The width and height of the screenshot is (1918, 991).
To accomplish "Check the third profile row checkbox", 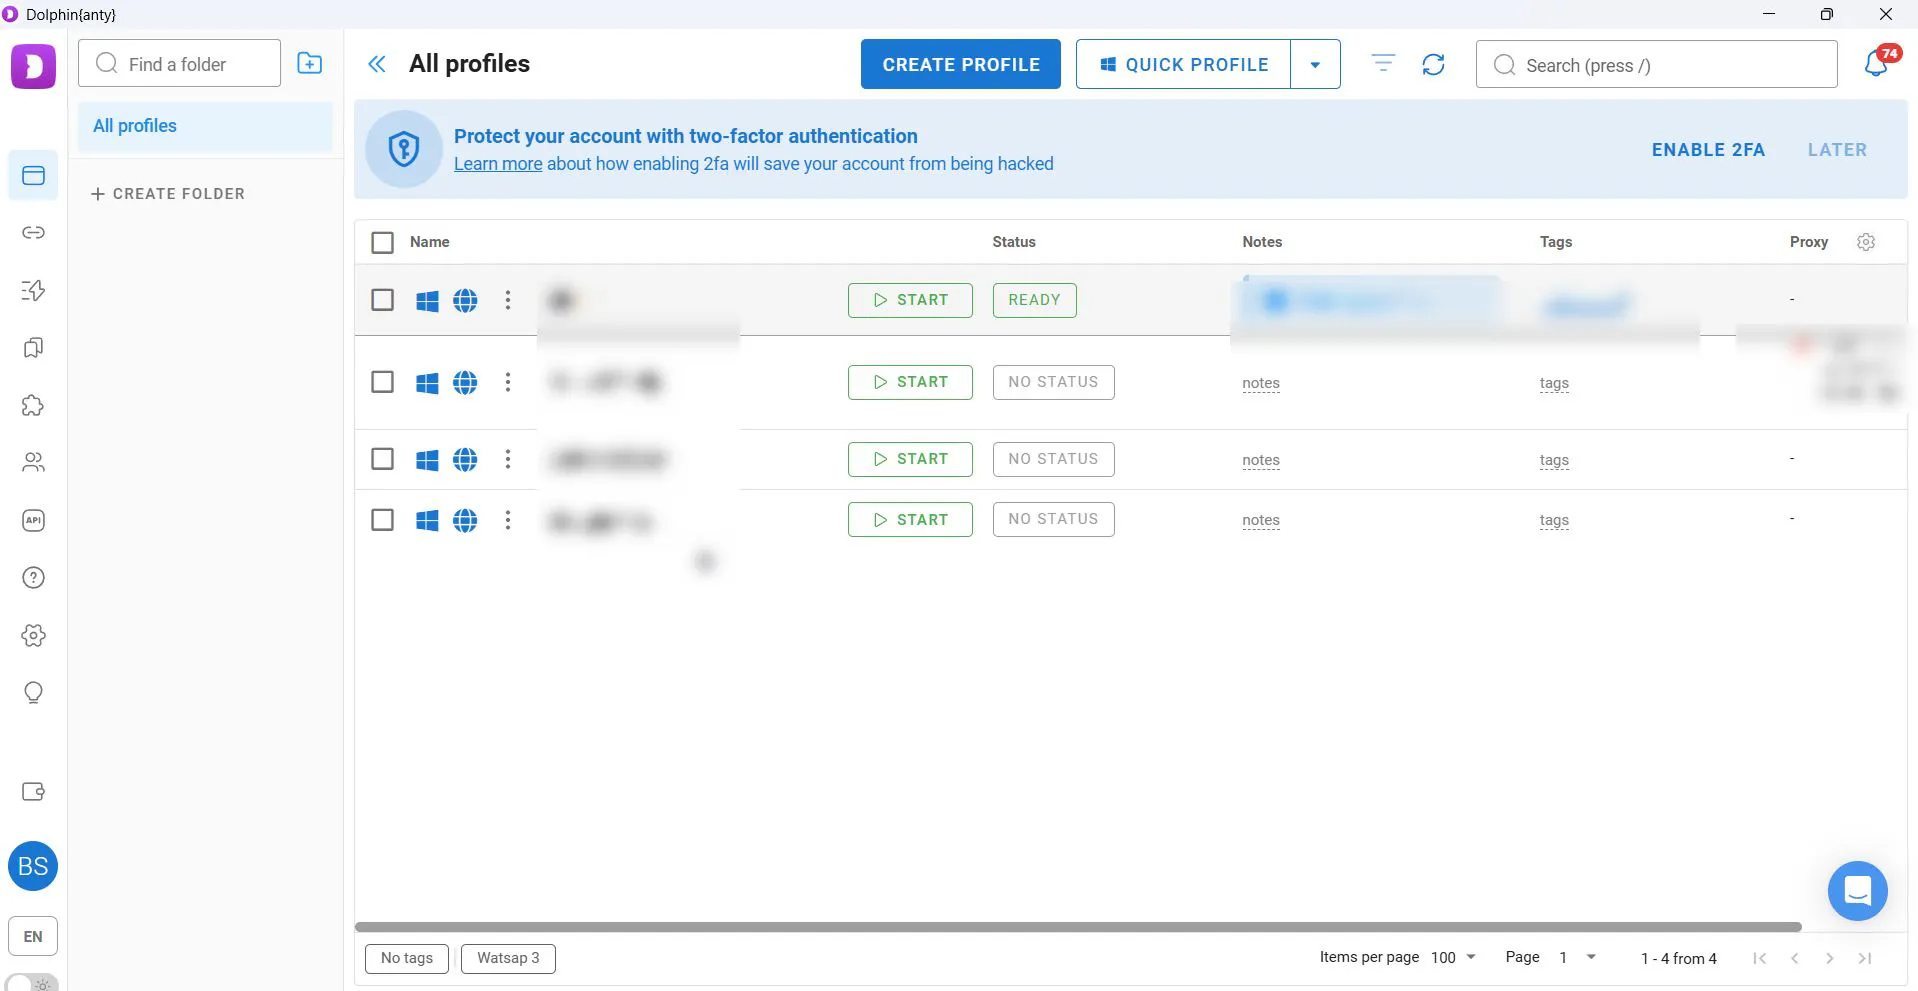I will (382, 459).
